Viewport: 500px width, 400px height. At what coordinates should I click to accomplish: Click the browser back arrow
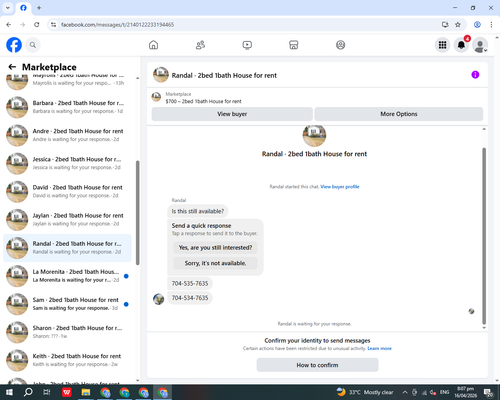9,25
